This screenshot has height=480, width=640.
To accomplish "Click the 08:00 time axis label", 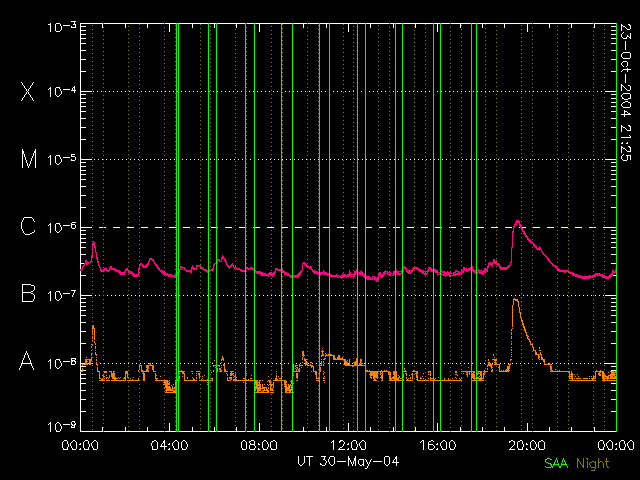I will [259, 445].
